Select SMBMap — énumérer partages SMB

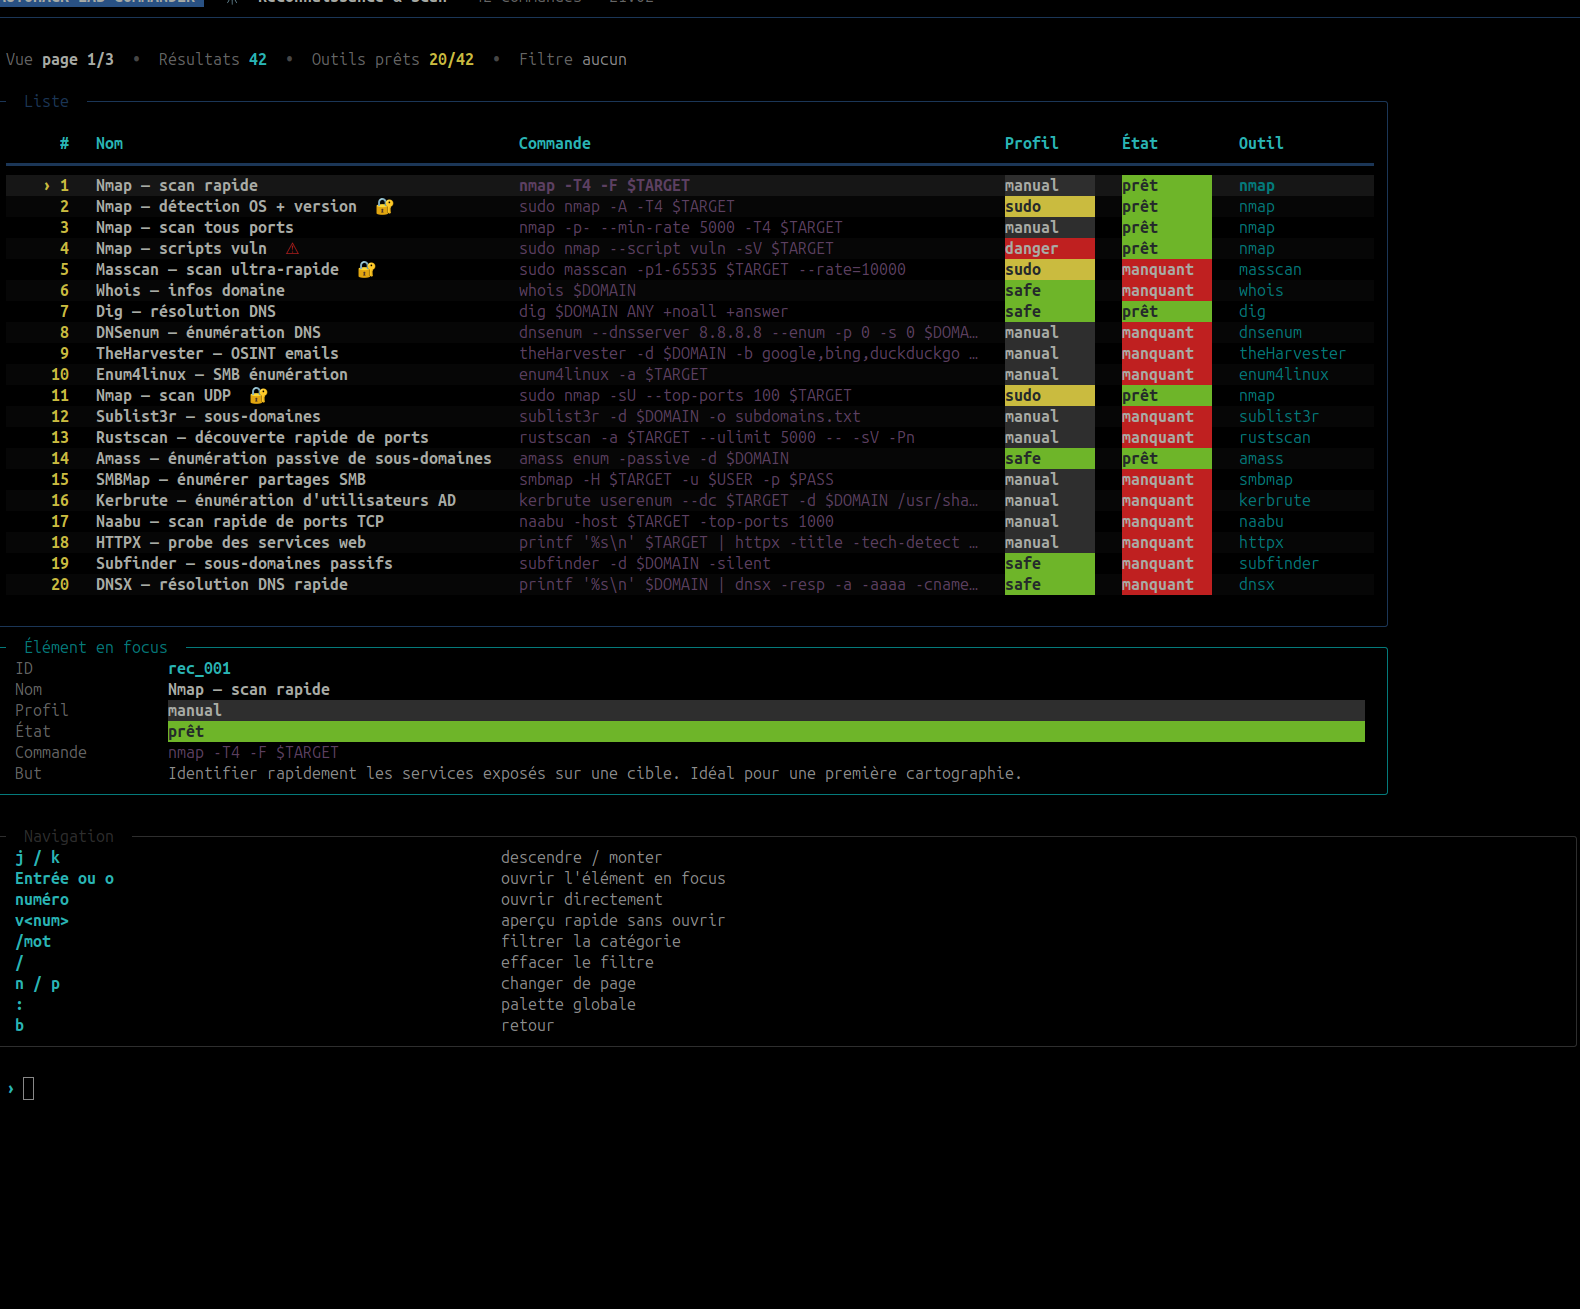[690, 480]
